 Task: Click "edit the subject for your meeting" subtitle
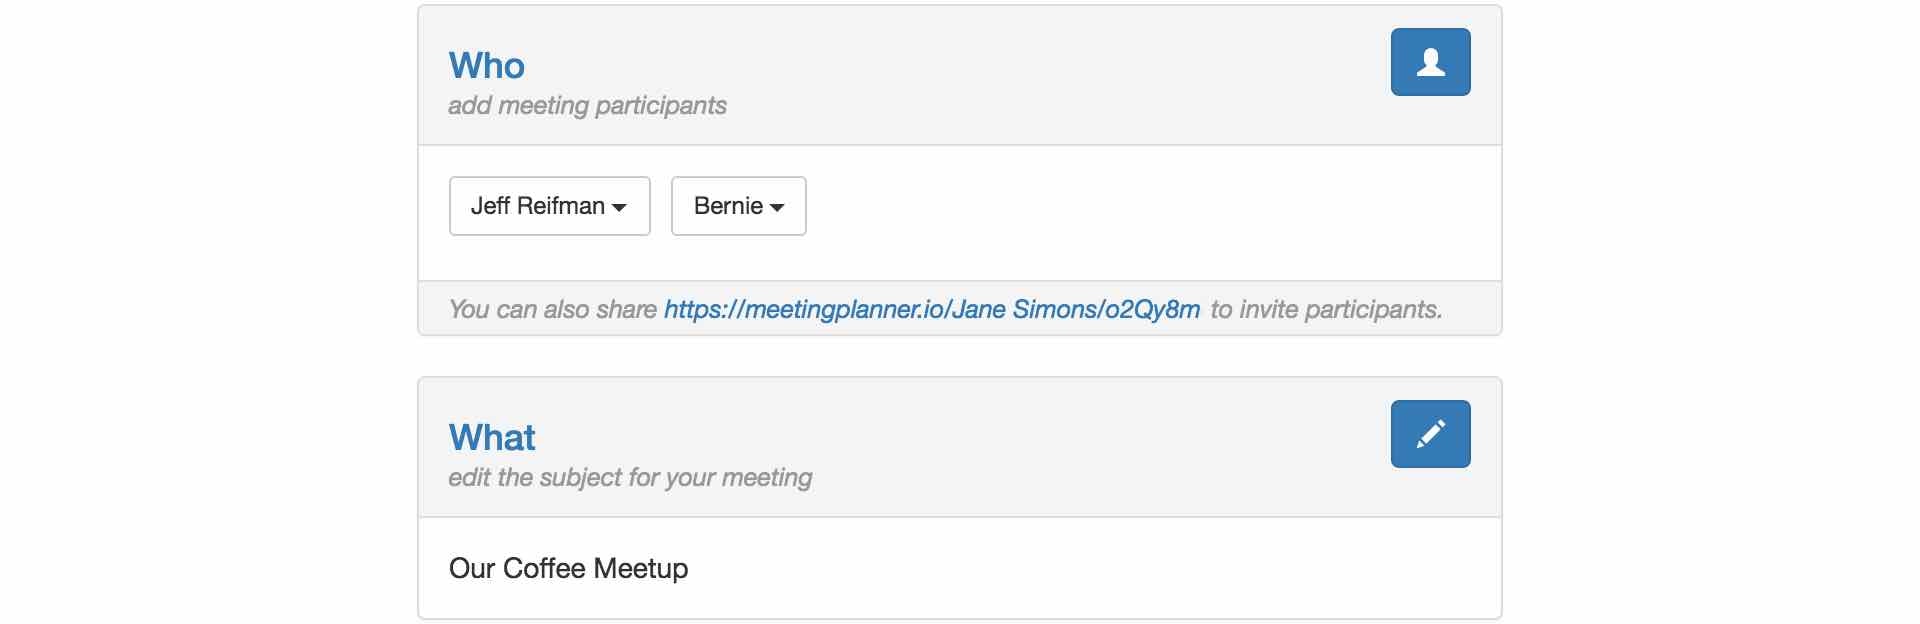tap(630, 477)
